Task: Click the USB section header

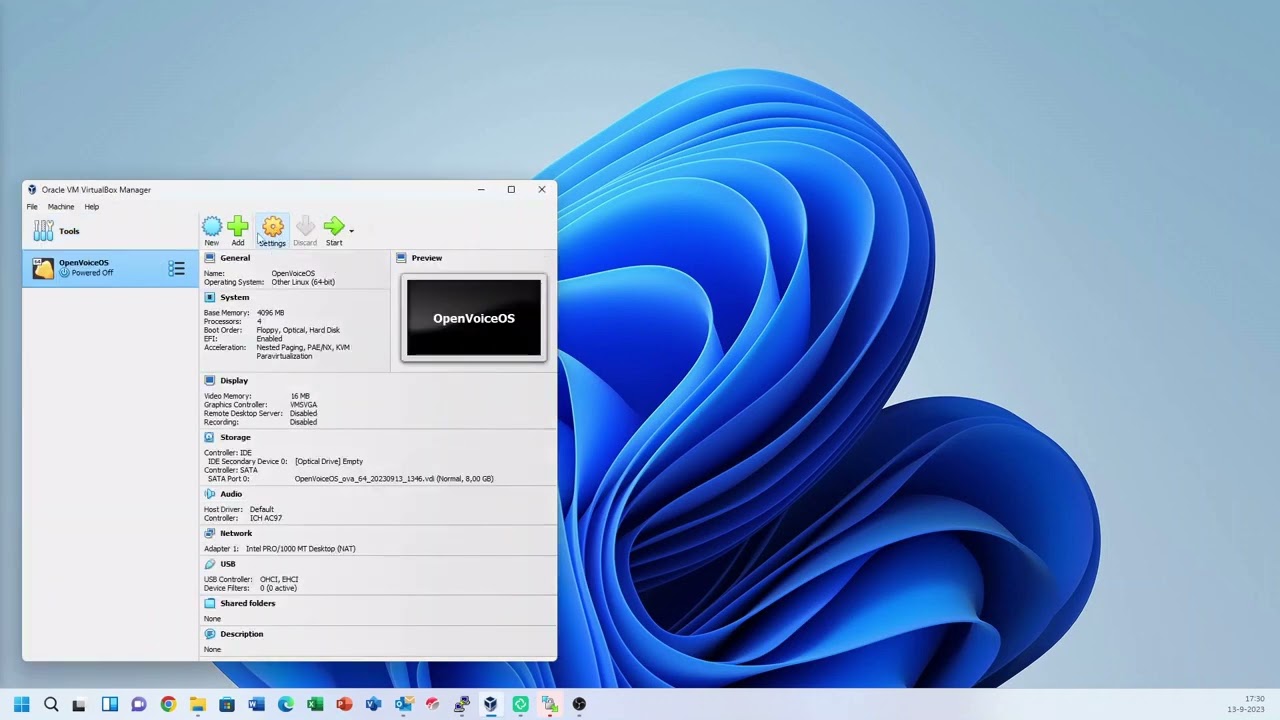Action: [228, 564]
